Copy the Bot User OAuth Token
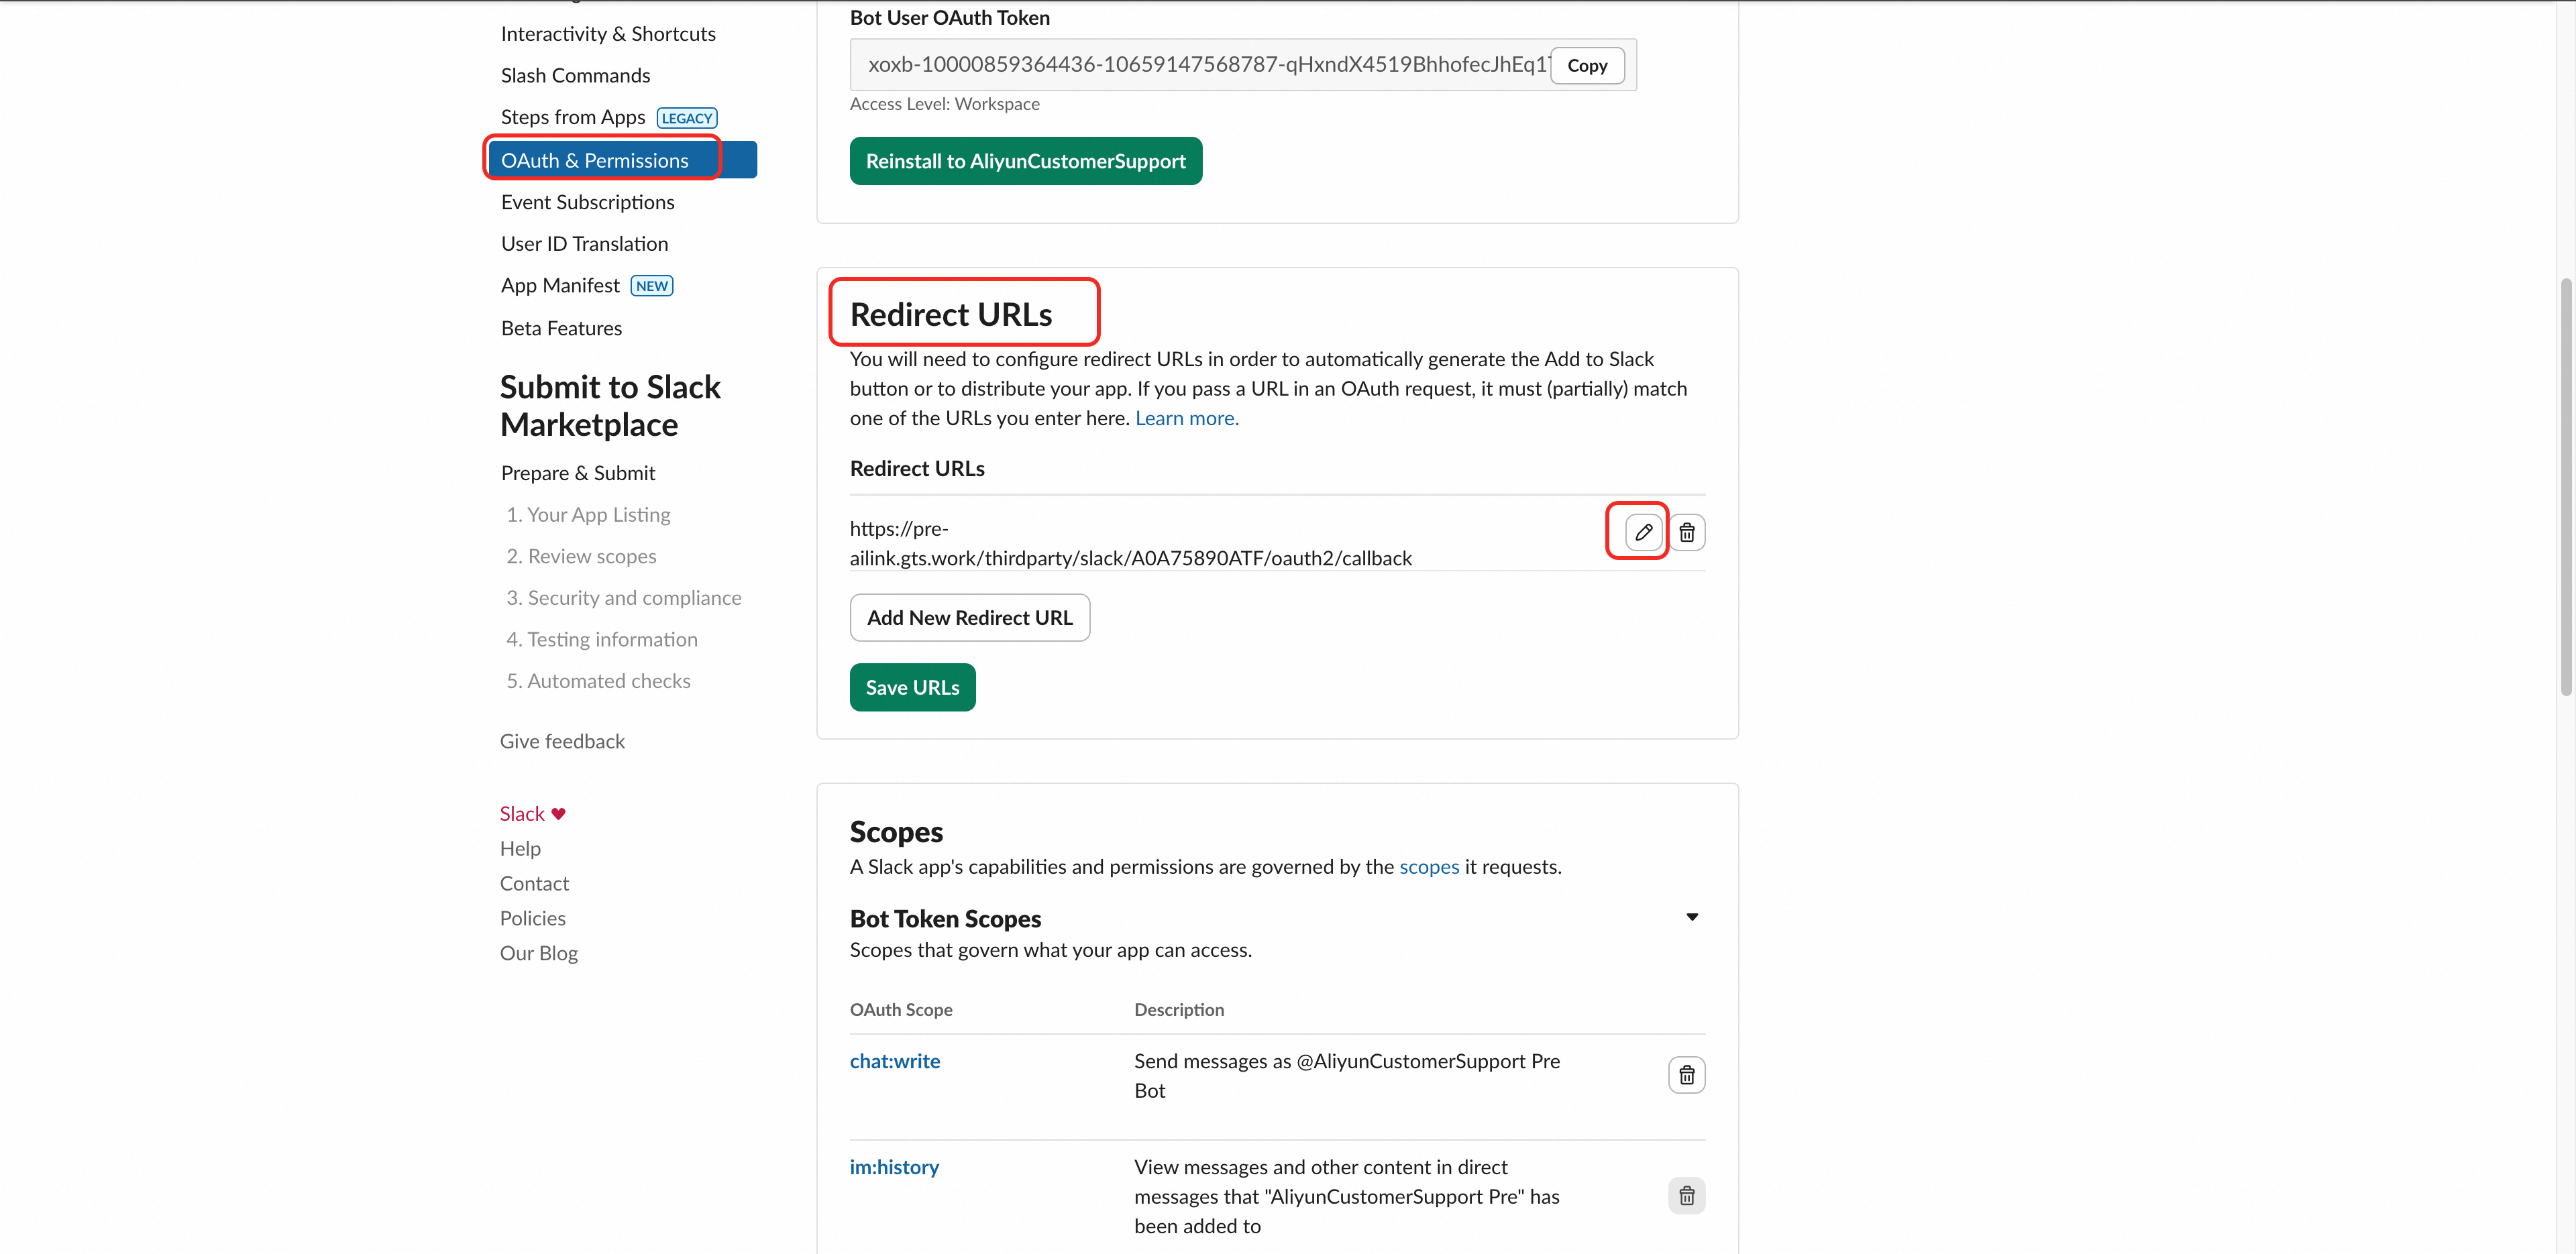Image resolution: width=2576 pixels, height=1254 pixels. (x=1587, y=65)
